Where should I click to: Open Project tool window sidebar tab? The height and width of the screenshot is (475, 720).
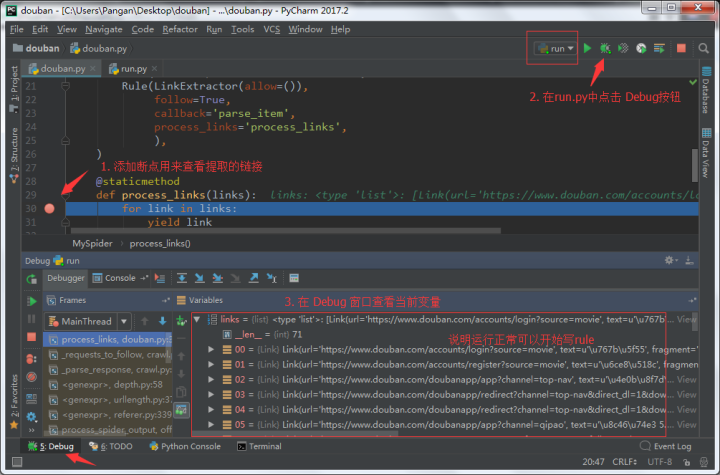click(14, 89)
